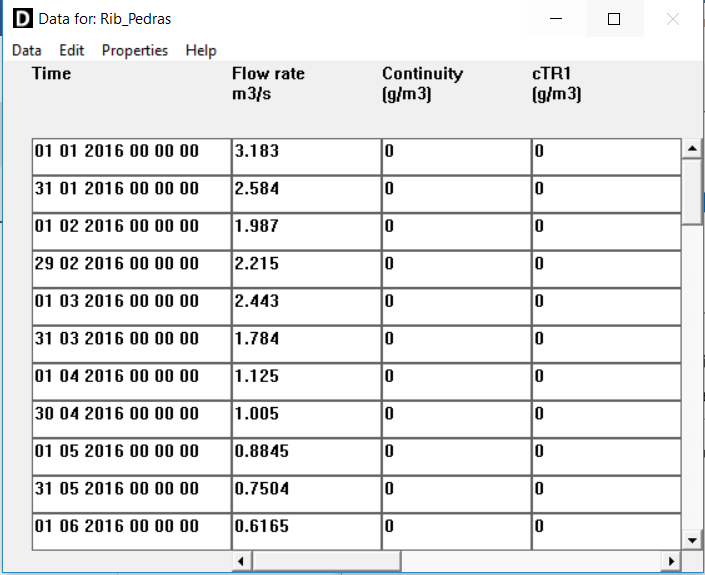Open the Edit menu
Viewport: 705px width, 575px height.
(72, 50)
